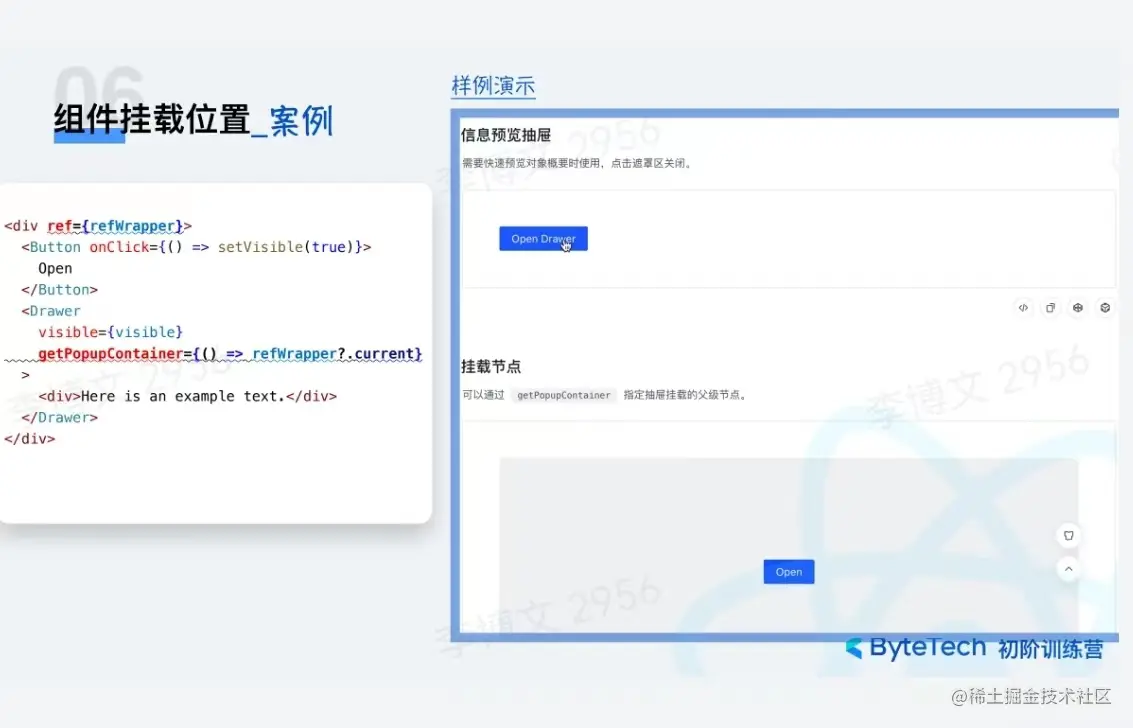Click the blue Open Drawer button
1133x728 pixels.
pos(543,239)
